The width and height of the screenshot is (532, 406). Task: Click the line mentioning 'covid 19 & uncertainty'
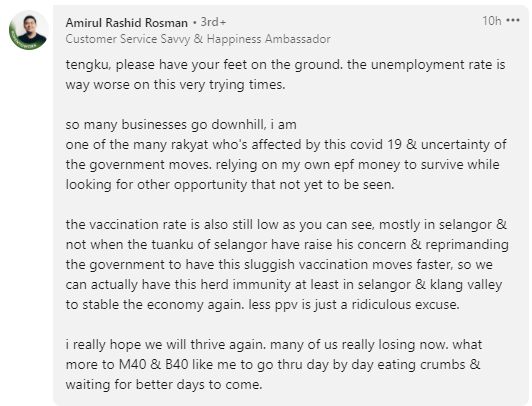[286, 144]
